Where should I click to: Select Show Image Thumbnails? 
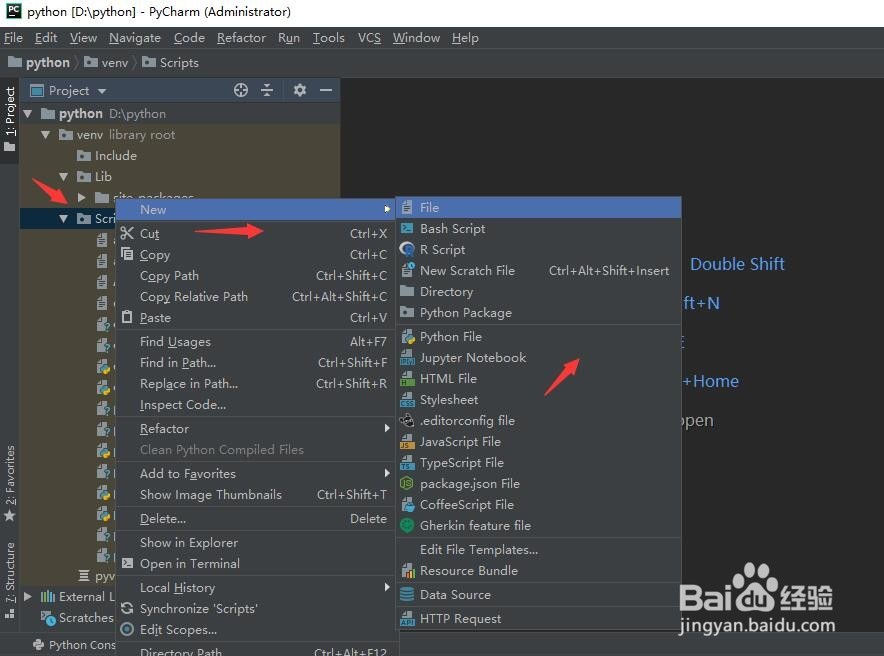point(257,494)
